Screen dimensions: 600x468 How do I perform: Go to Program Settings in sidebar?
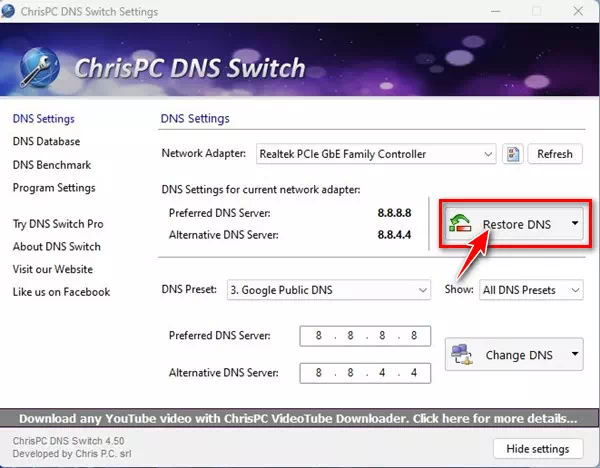[x=54, y=188]
